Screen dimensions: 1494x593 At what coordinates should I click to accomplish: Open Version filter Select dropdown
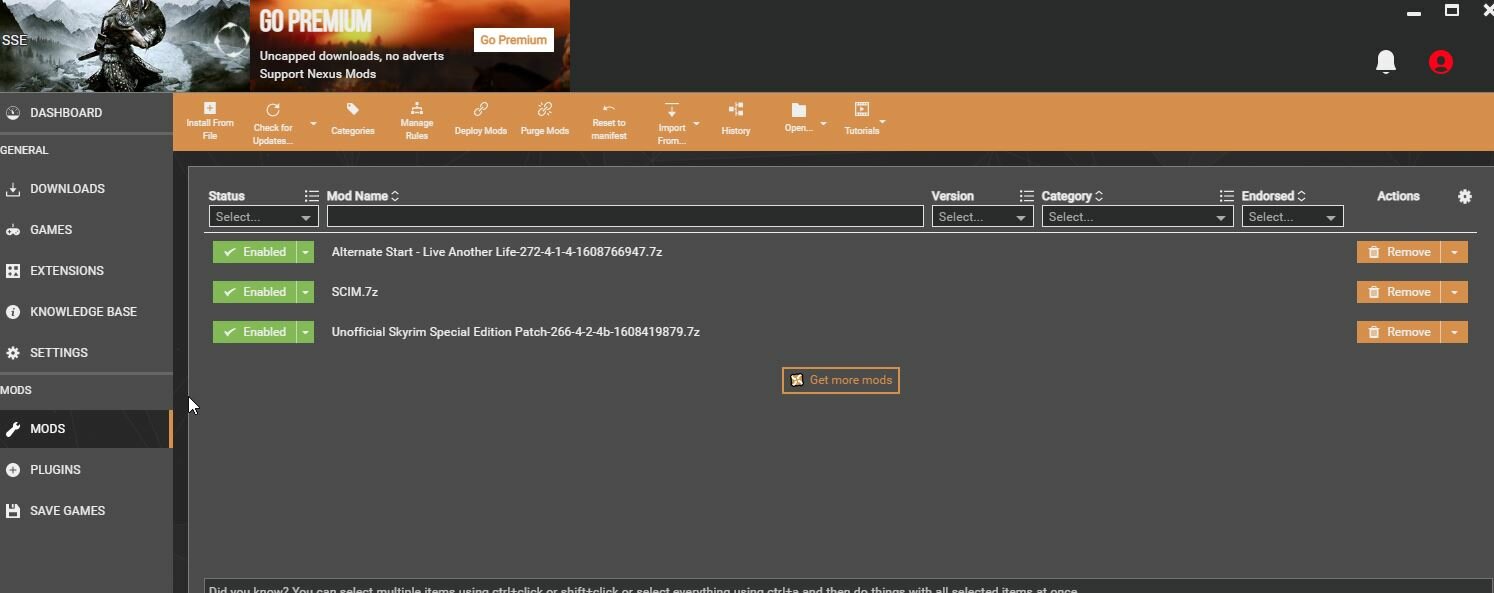[982, 217]
